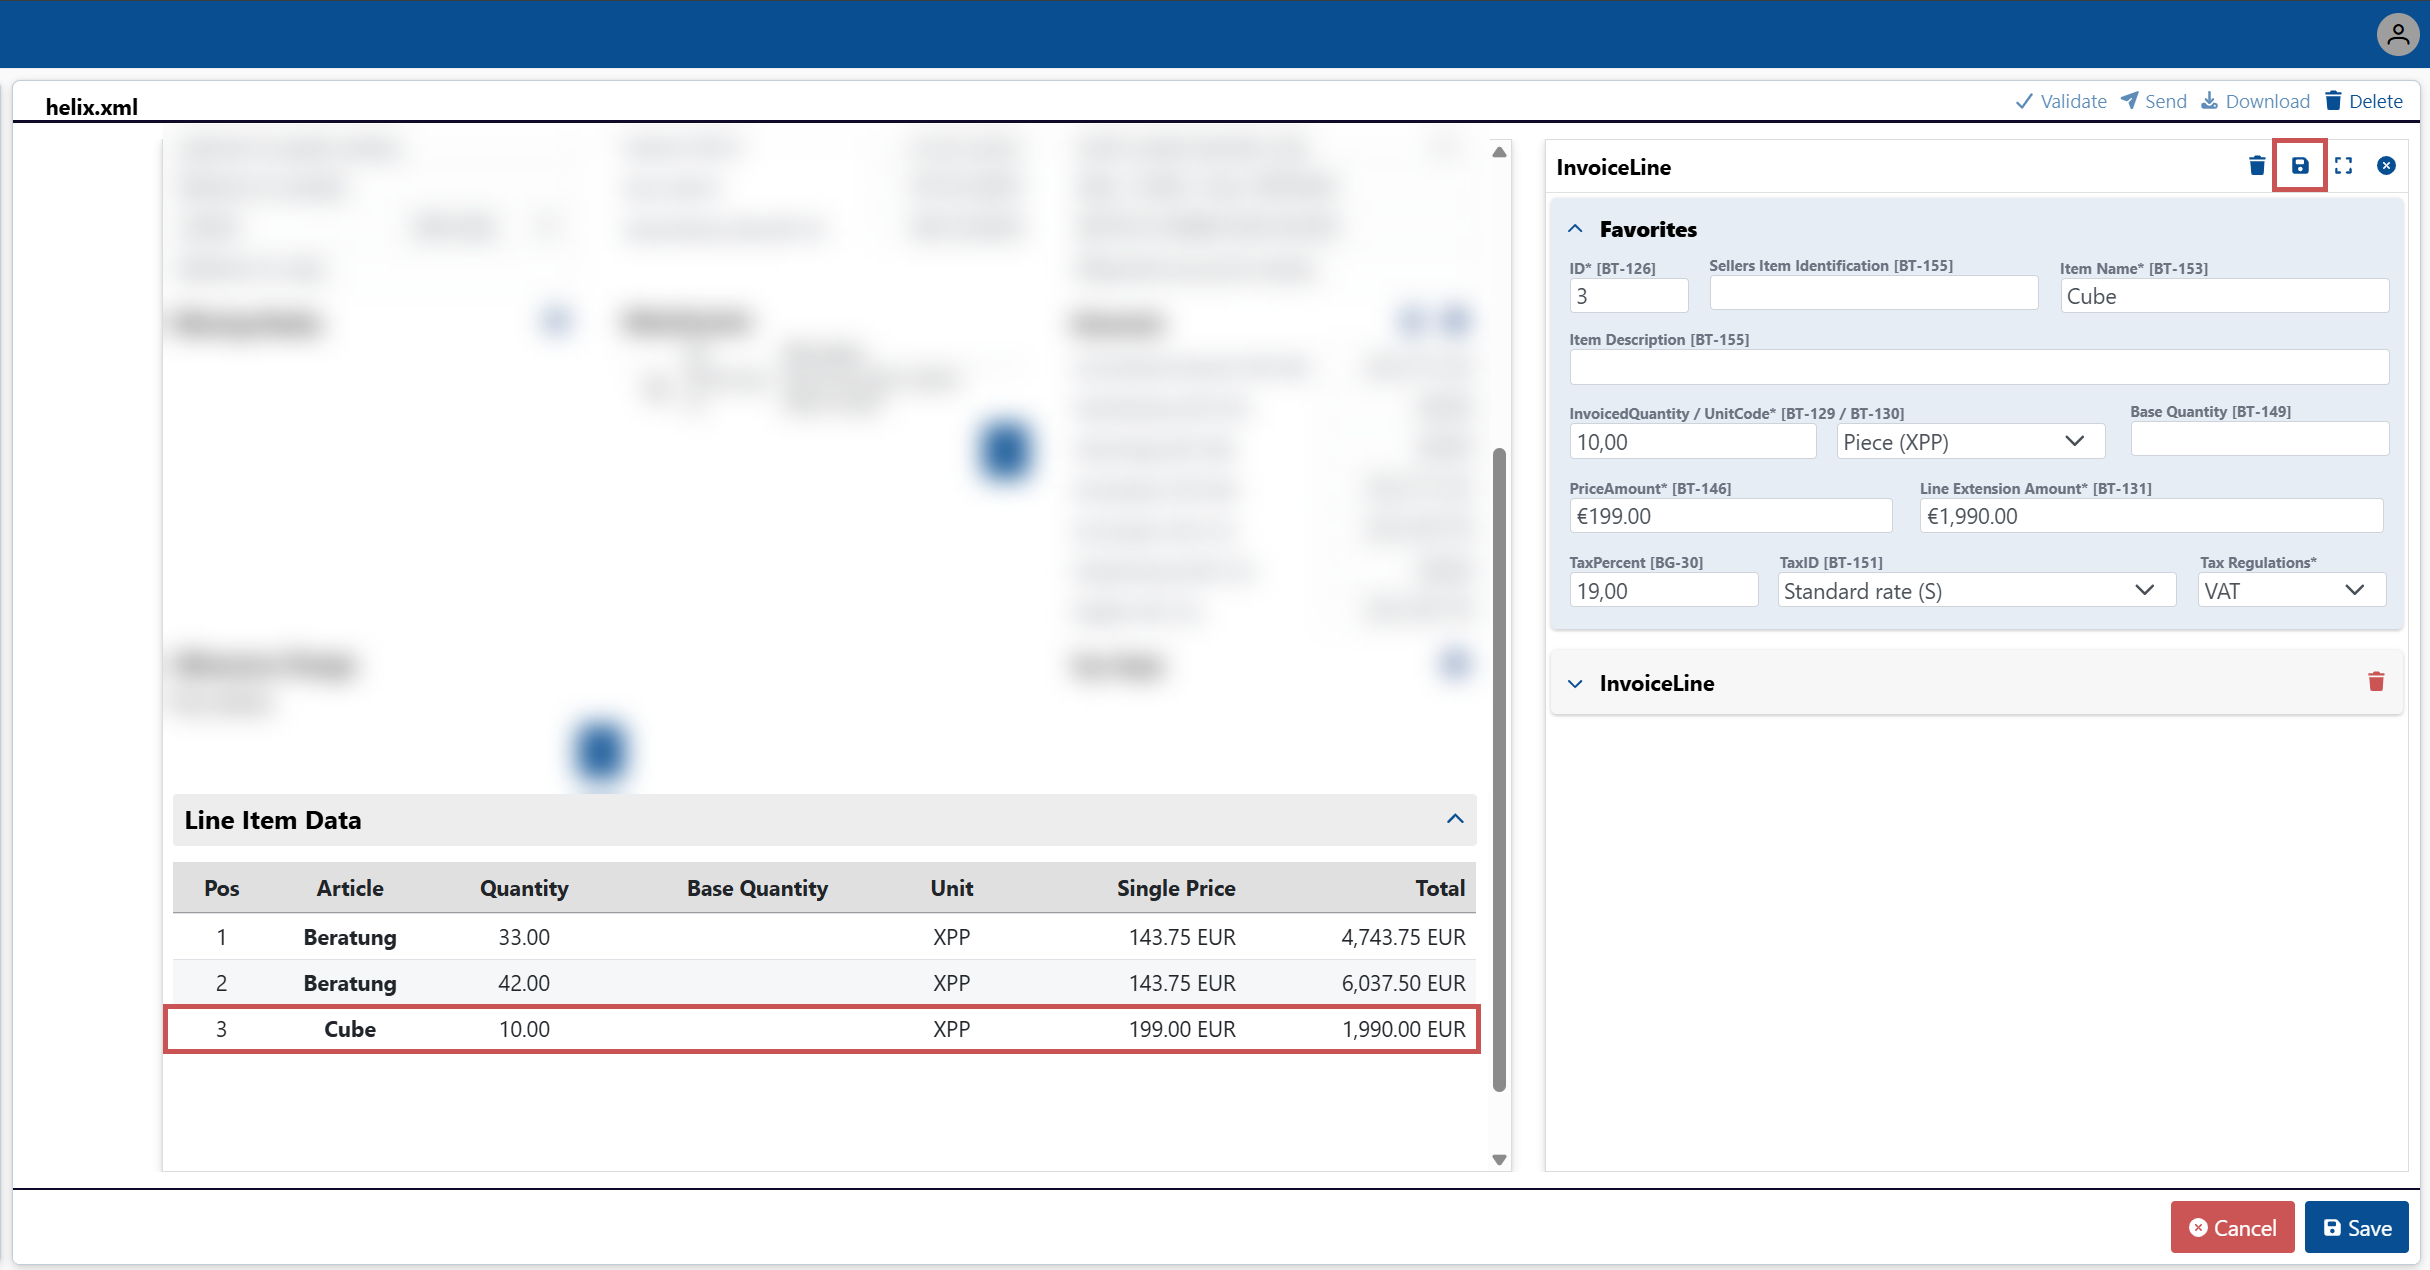This screenshot has height=1270, width=2430.
Task: Save the InvoiceLine with the disk icon
Action: 2300,166
